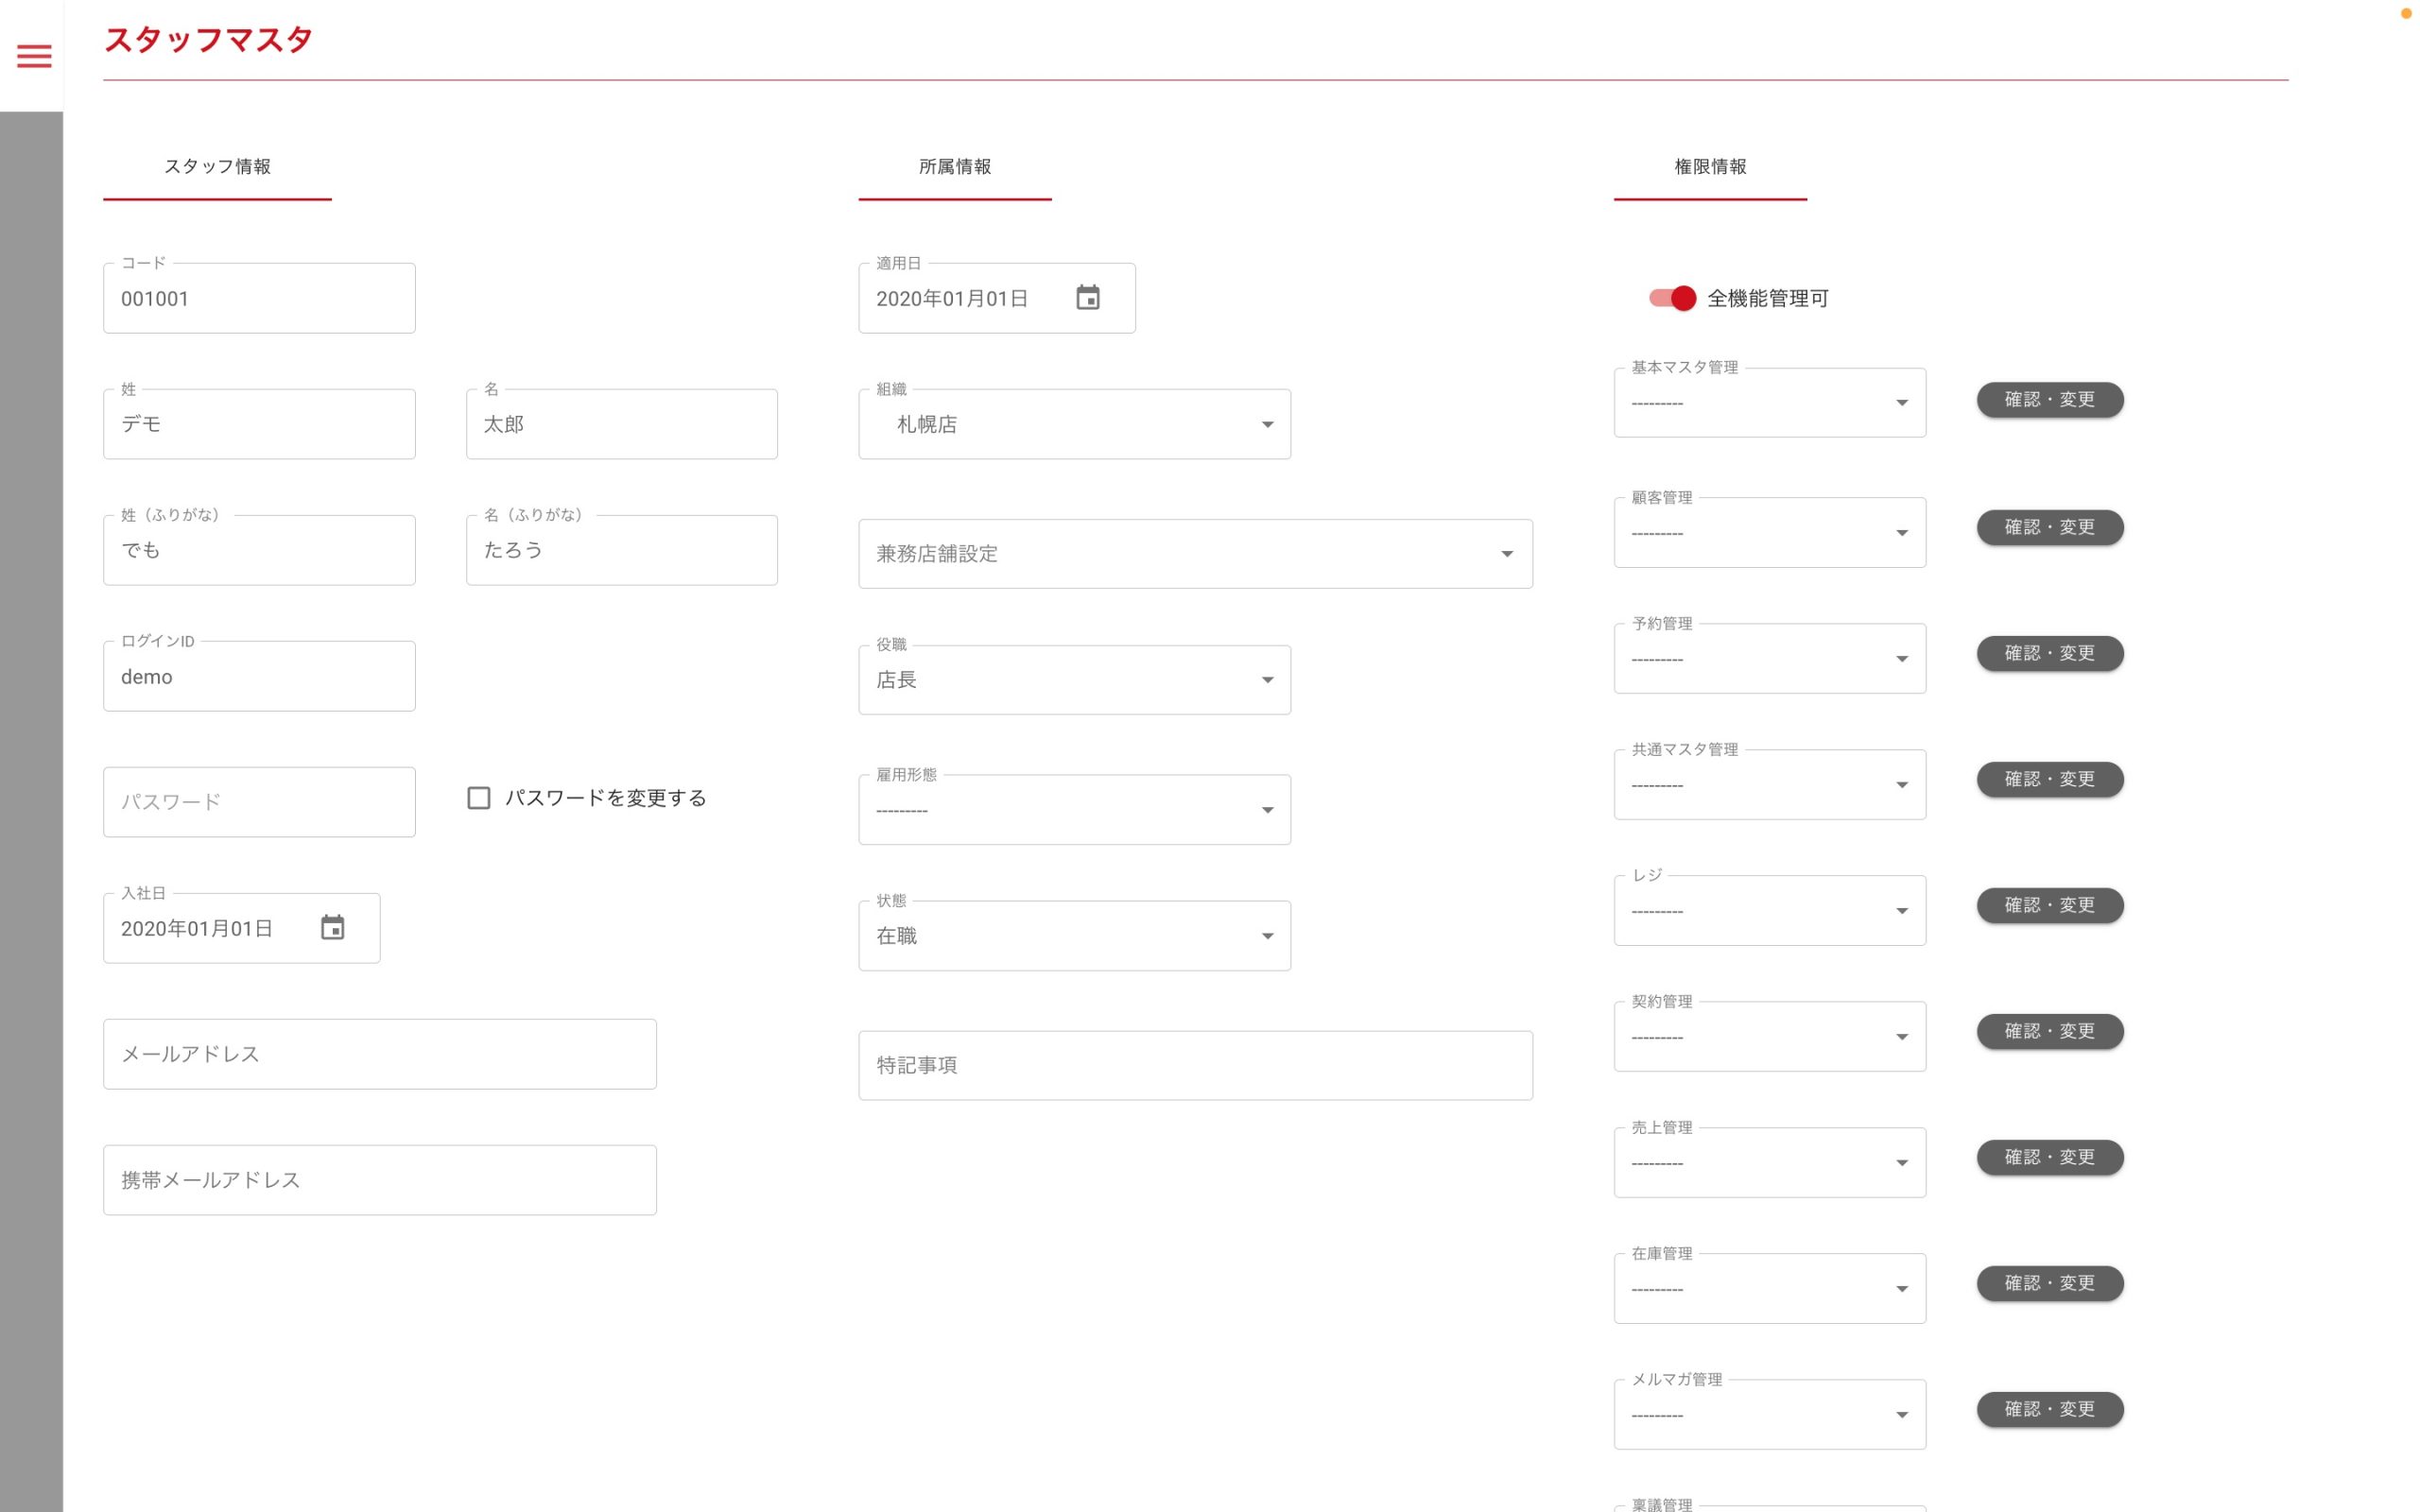Open calendar picker for 入社日
Image resolution: width=2420 pixels, height=1512 pixels.
click(332, 928)
